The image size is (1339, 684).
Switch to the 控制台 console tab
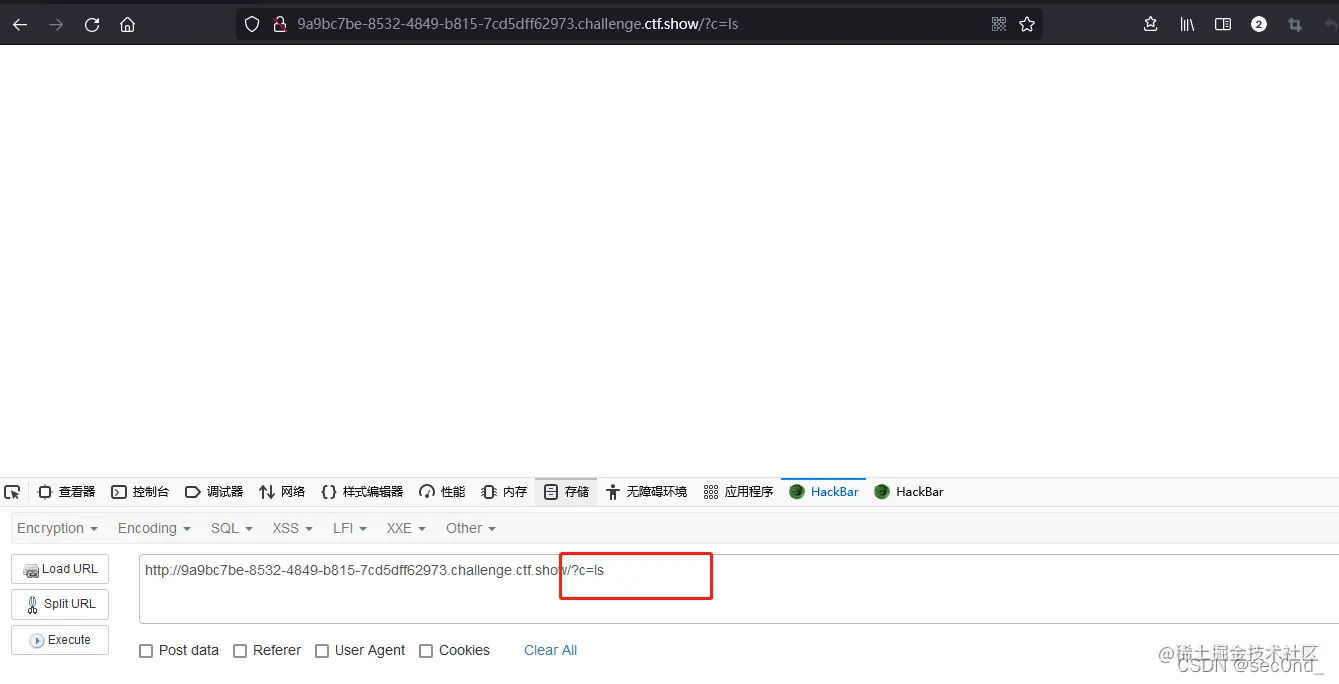pos(140,492)
